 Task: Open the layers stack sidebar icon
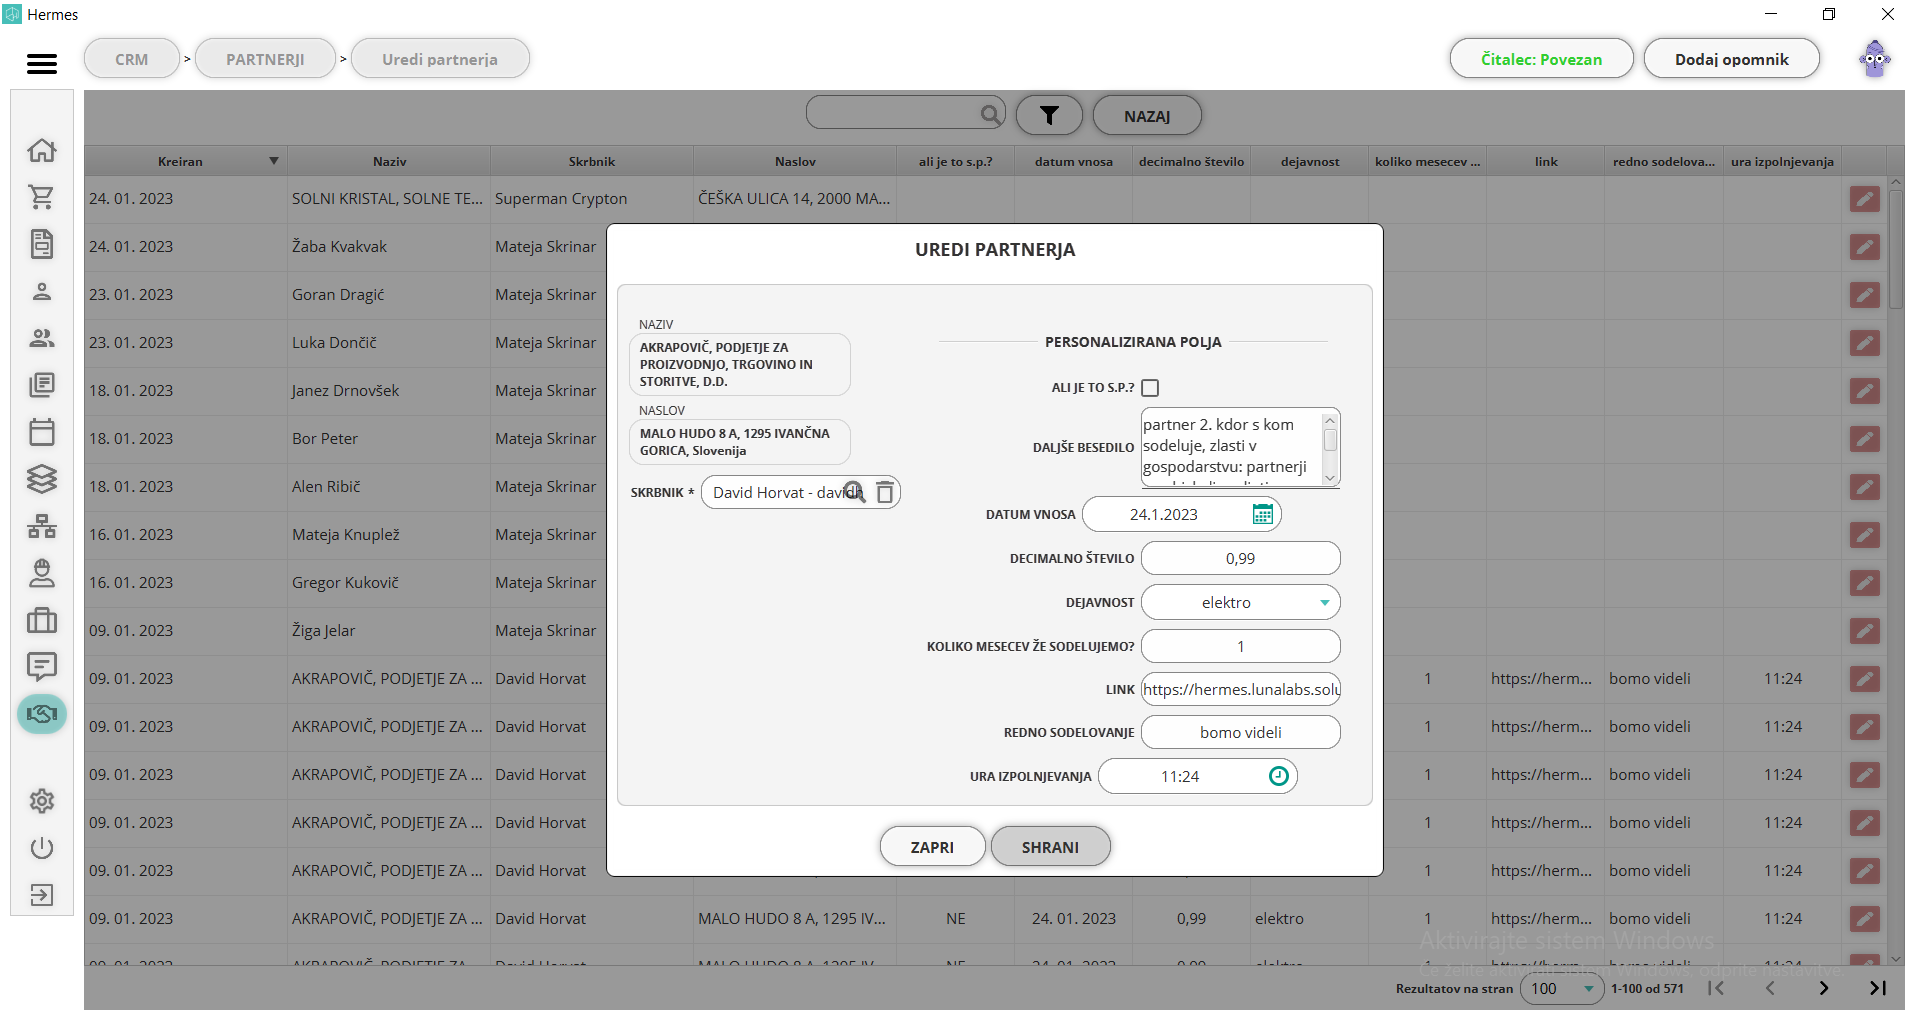[x=42, y=479]
